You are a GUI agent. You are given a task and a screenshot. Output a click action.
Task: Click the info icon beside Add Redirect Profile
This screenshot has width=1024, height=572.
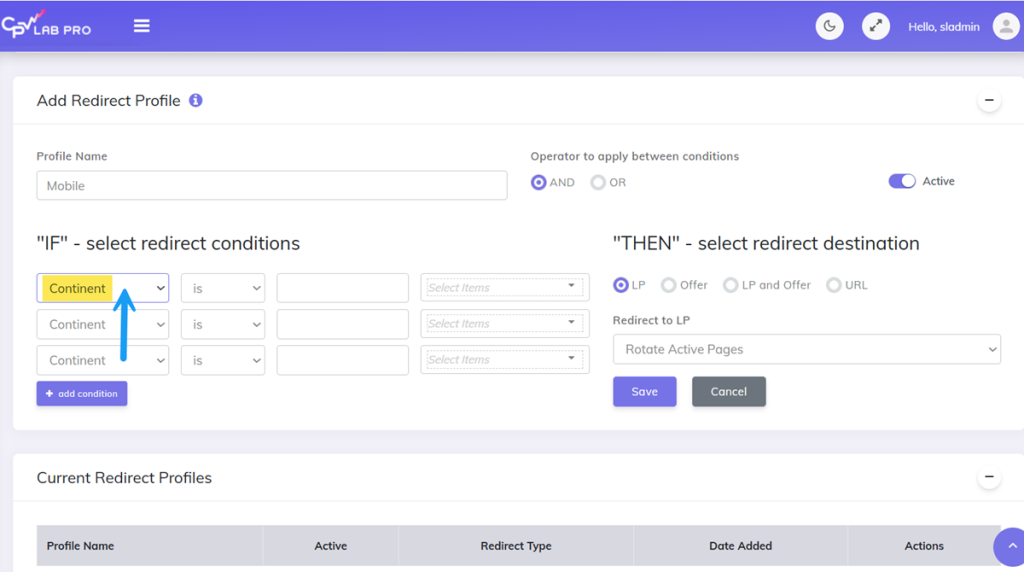click(195, 101)
